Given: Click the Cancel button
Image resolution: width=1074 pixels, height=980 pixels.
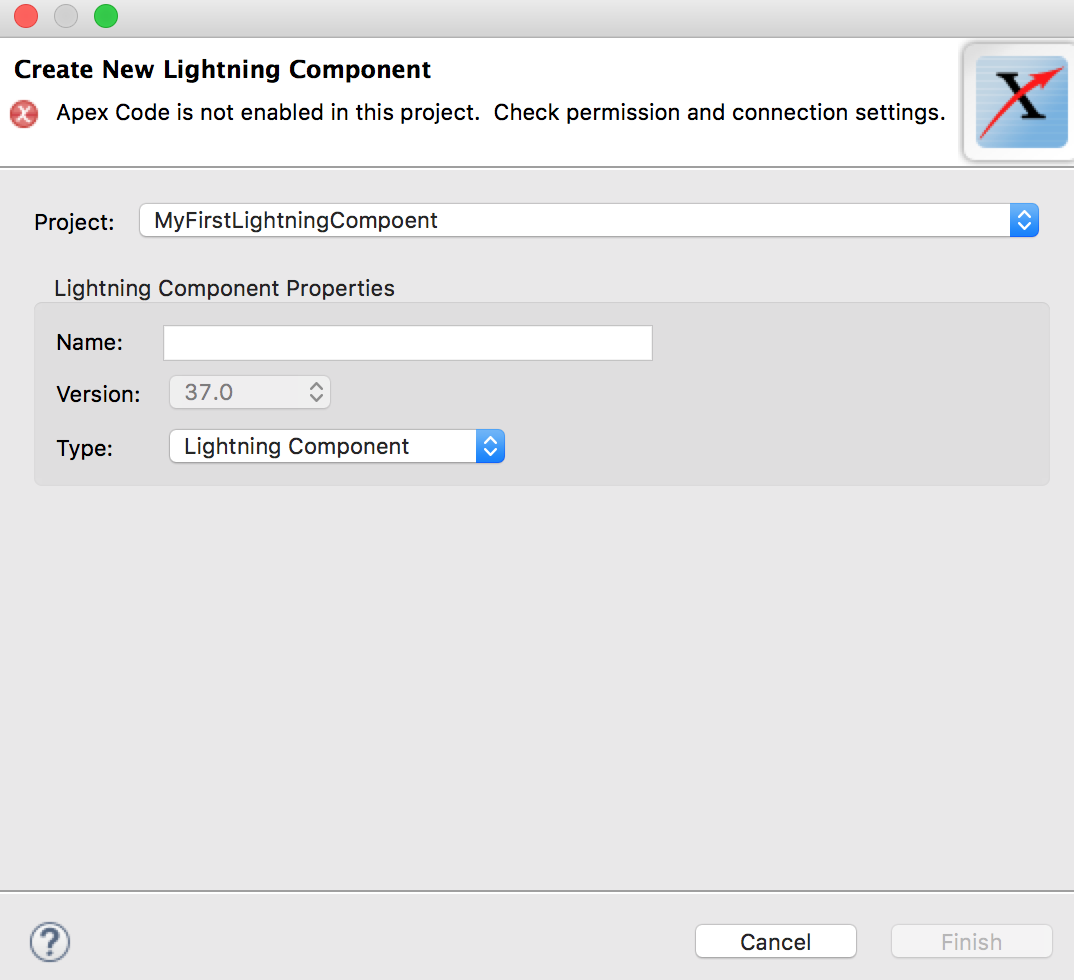Looking at the screenshot, I should tap(775, 942).
